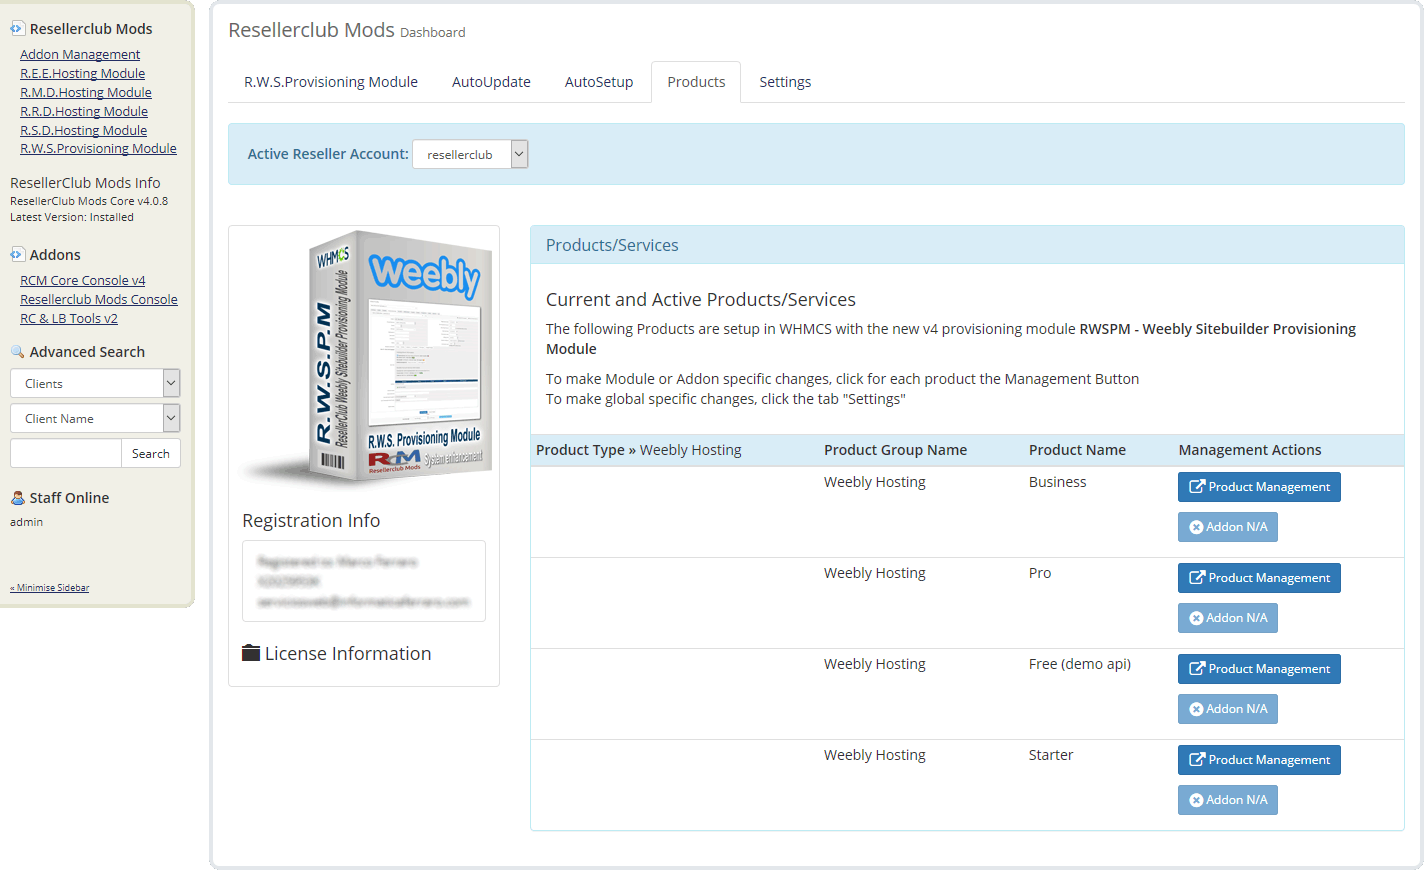
Task: Click Addon N/A button for Pro
Action: pos(1228,618)
